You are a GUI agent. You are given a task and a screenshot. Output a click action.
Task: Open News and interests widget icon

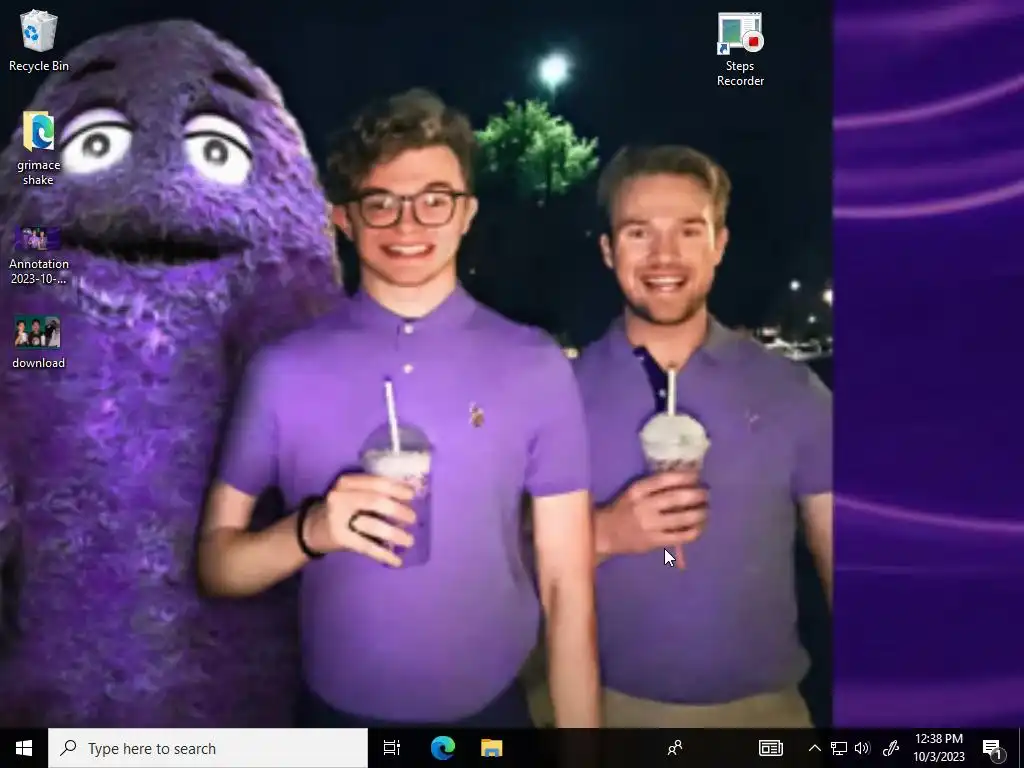click(771, 748)
